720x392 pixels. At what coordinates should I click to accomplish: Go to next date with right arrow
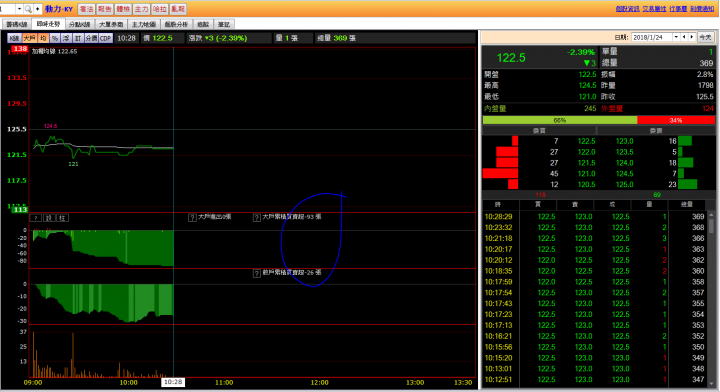[x=692, y=37]
